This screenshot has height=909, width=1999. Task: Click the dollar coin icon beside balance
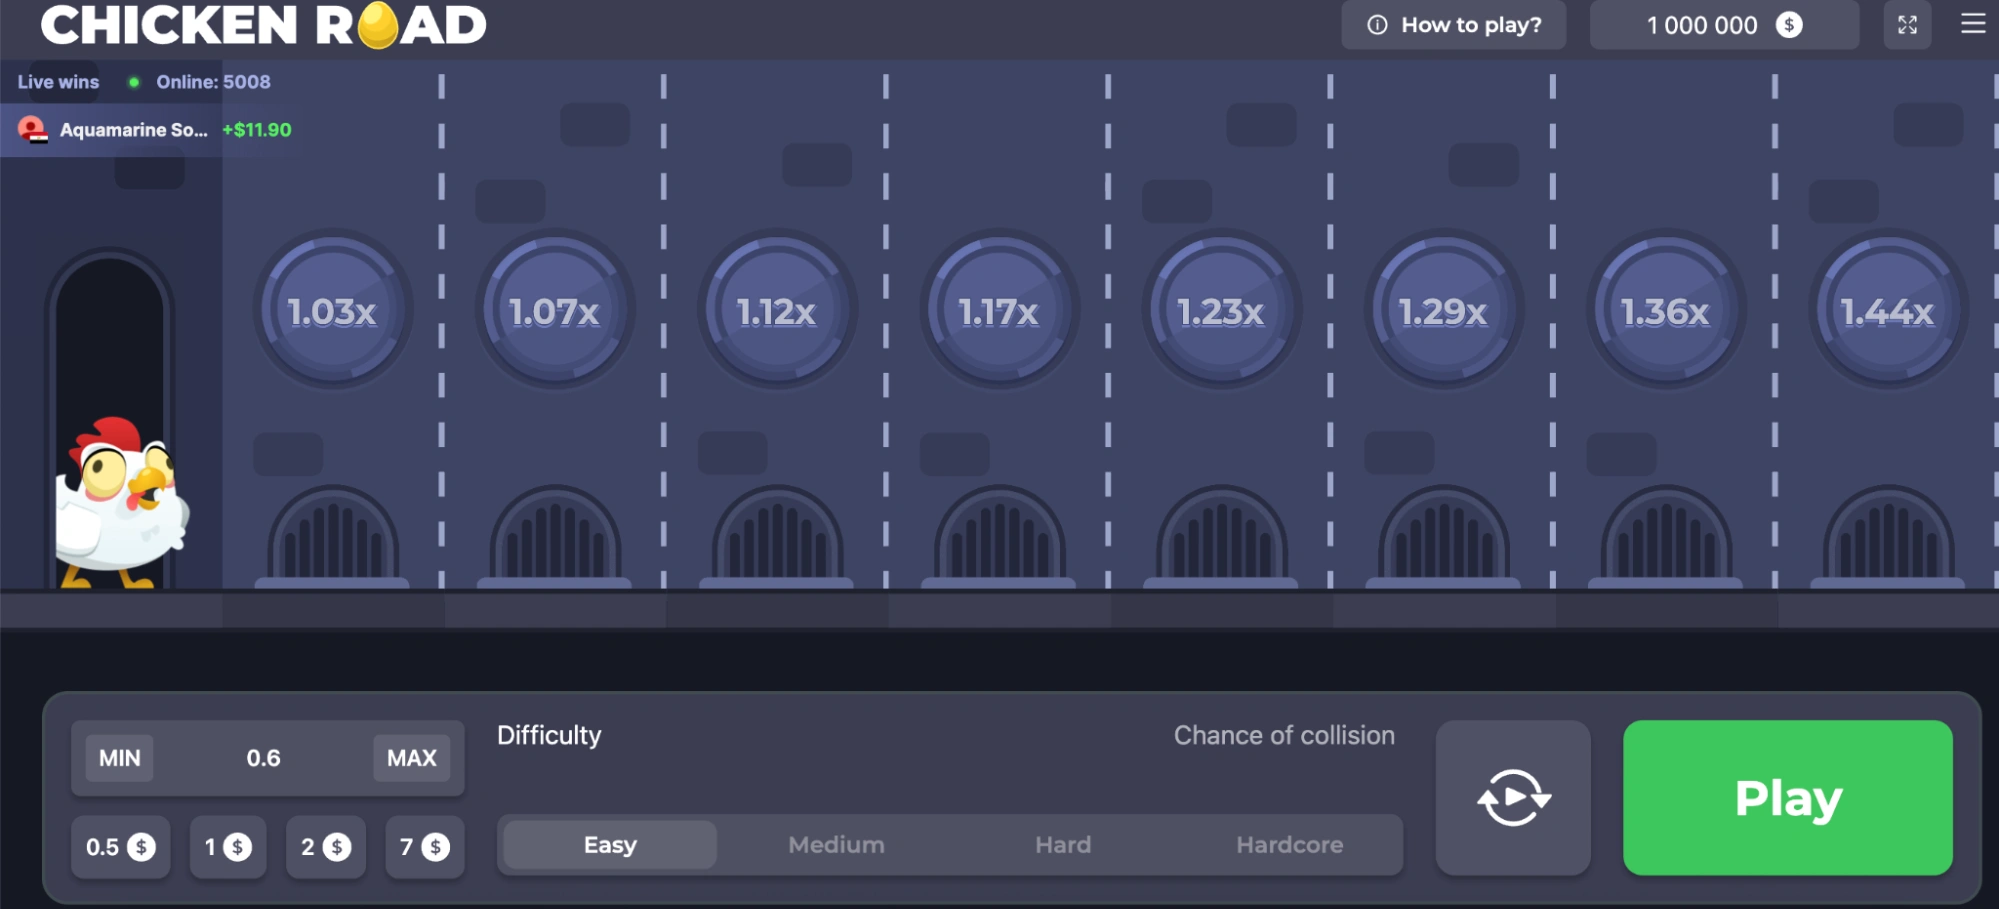coord(1789,25)
